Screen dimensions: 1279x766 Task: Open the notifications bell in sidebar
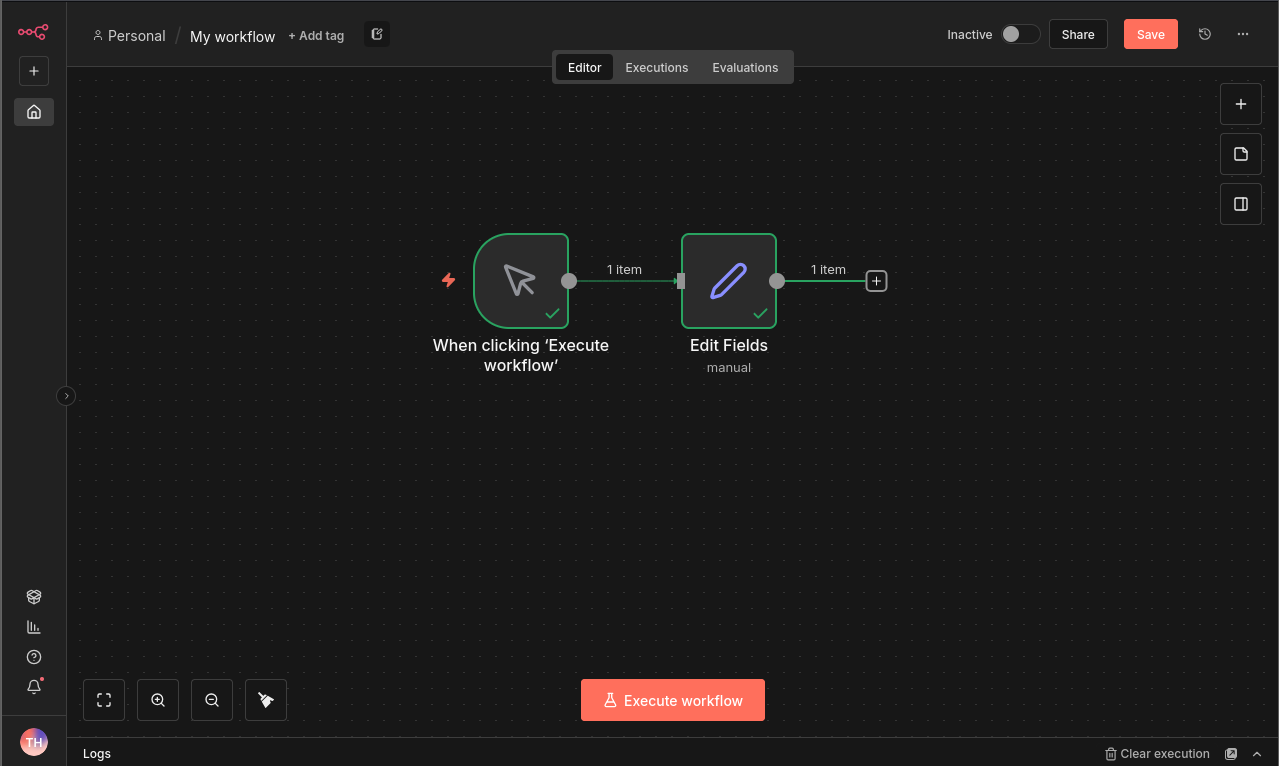tap(34, 687)
